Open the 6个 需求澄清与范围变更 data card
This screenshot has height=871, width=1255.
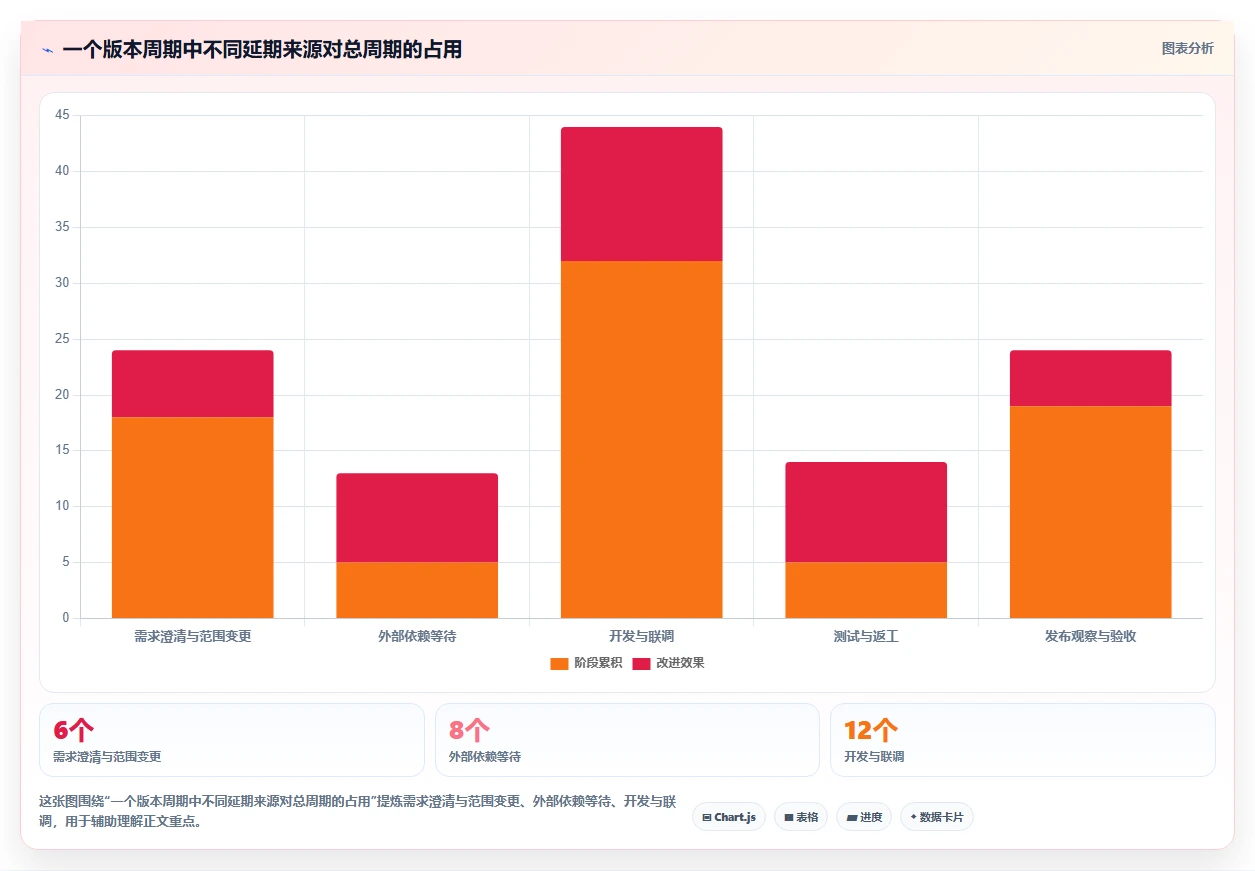pos(232,740)
